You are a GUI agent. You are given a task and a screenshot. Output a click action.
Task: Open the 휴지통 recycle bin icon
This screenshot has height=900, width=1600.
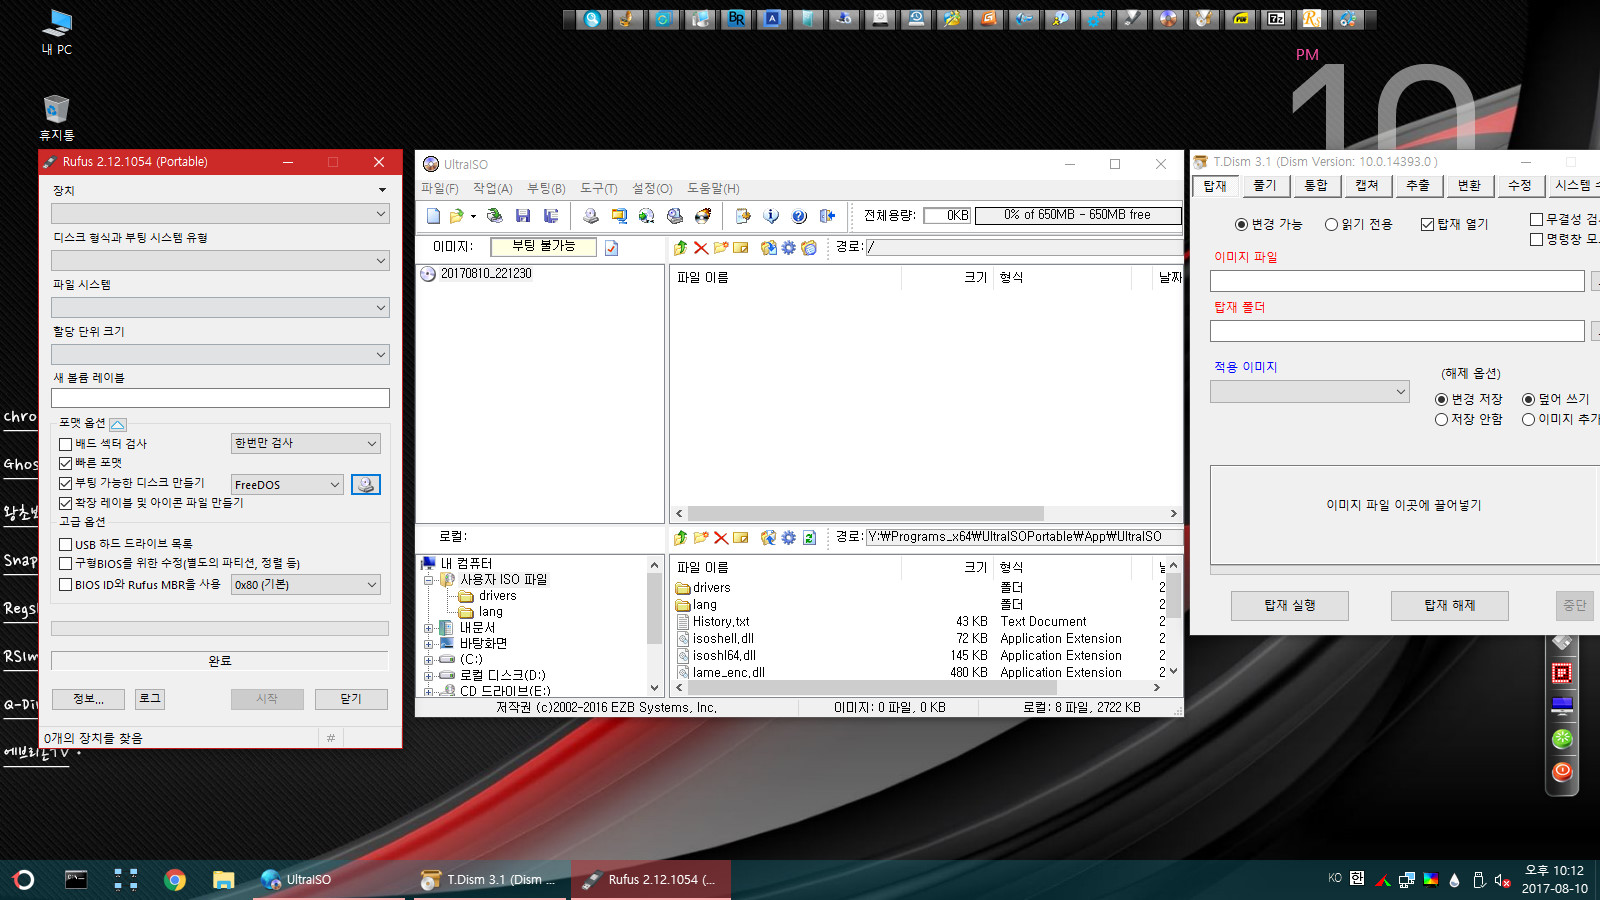(57, 118)
